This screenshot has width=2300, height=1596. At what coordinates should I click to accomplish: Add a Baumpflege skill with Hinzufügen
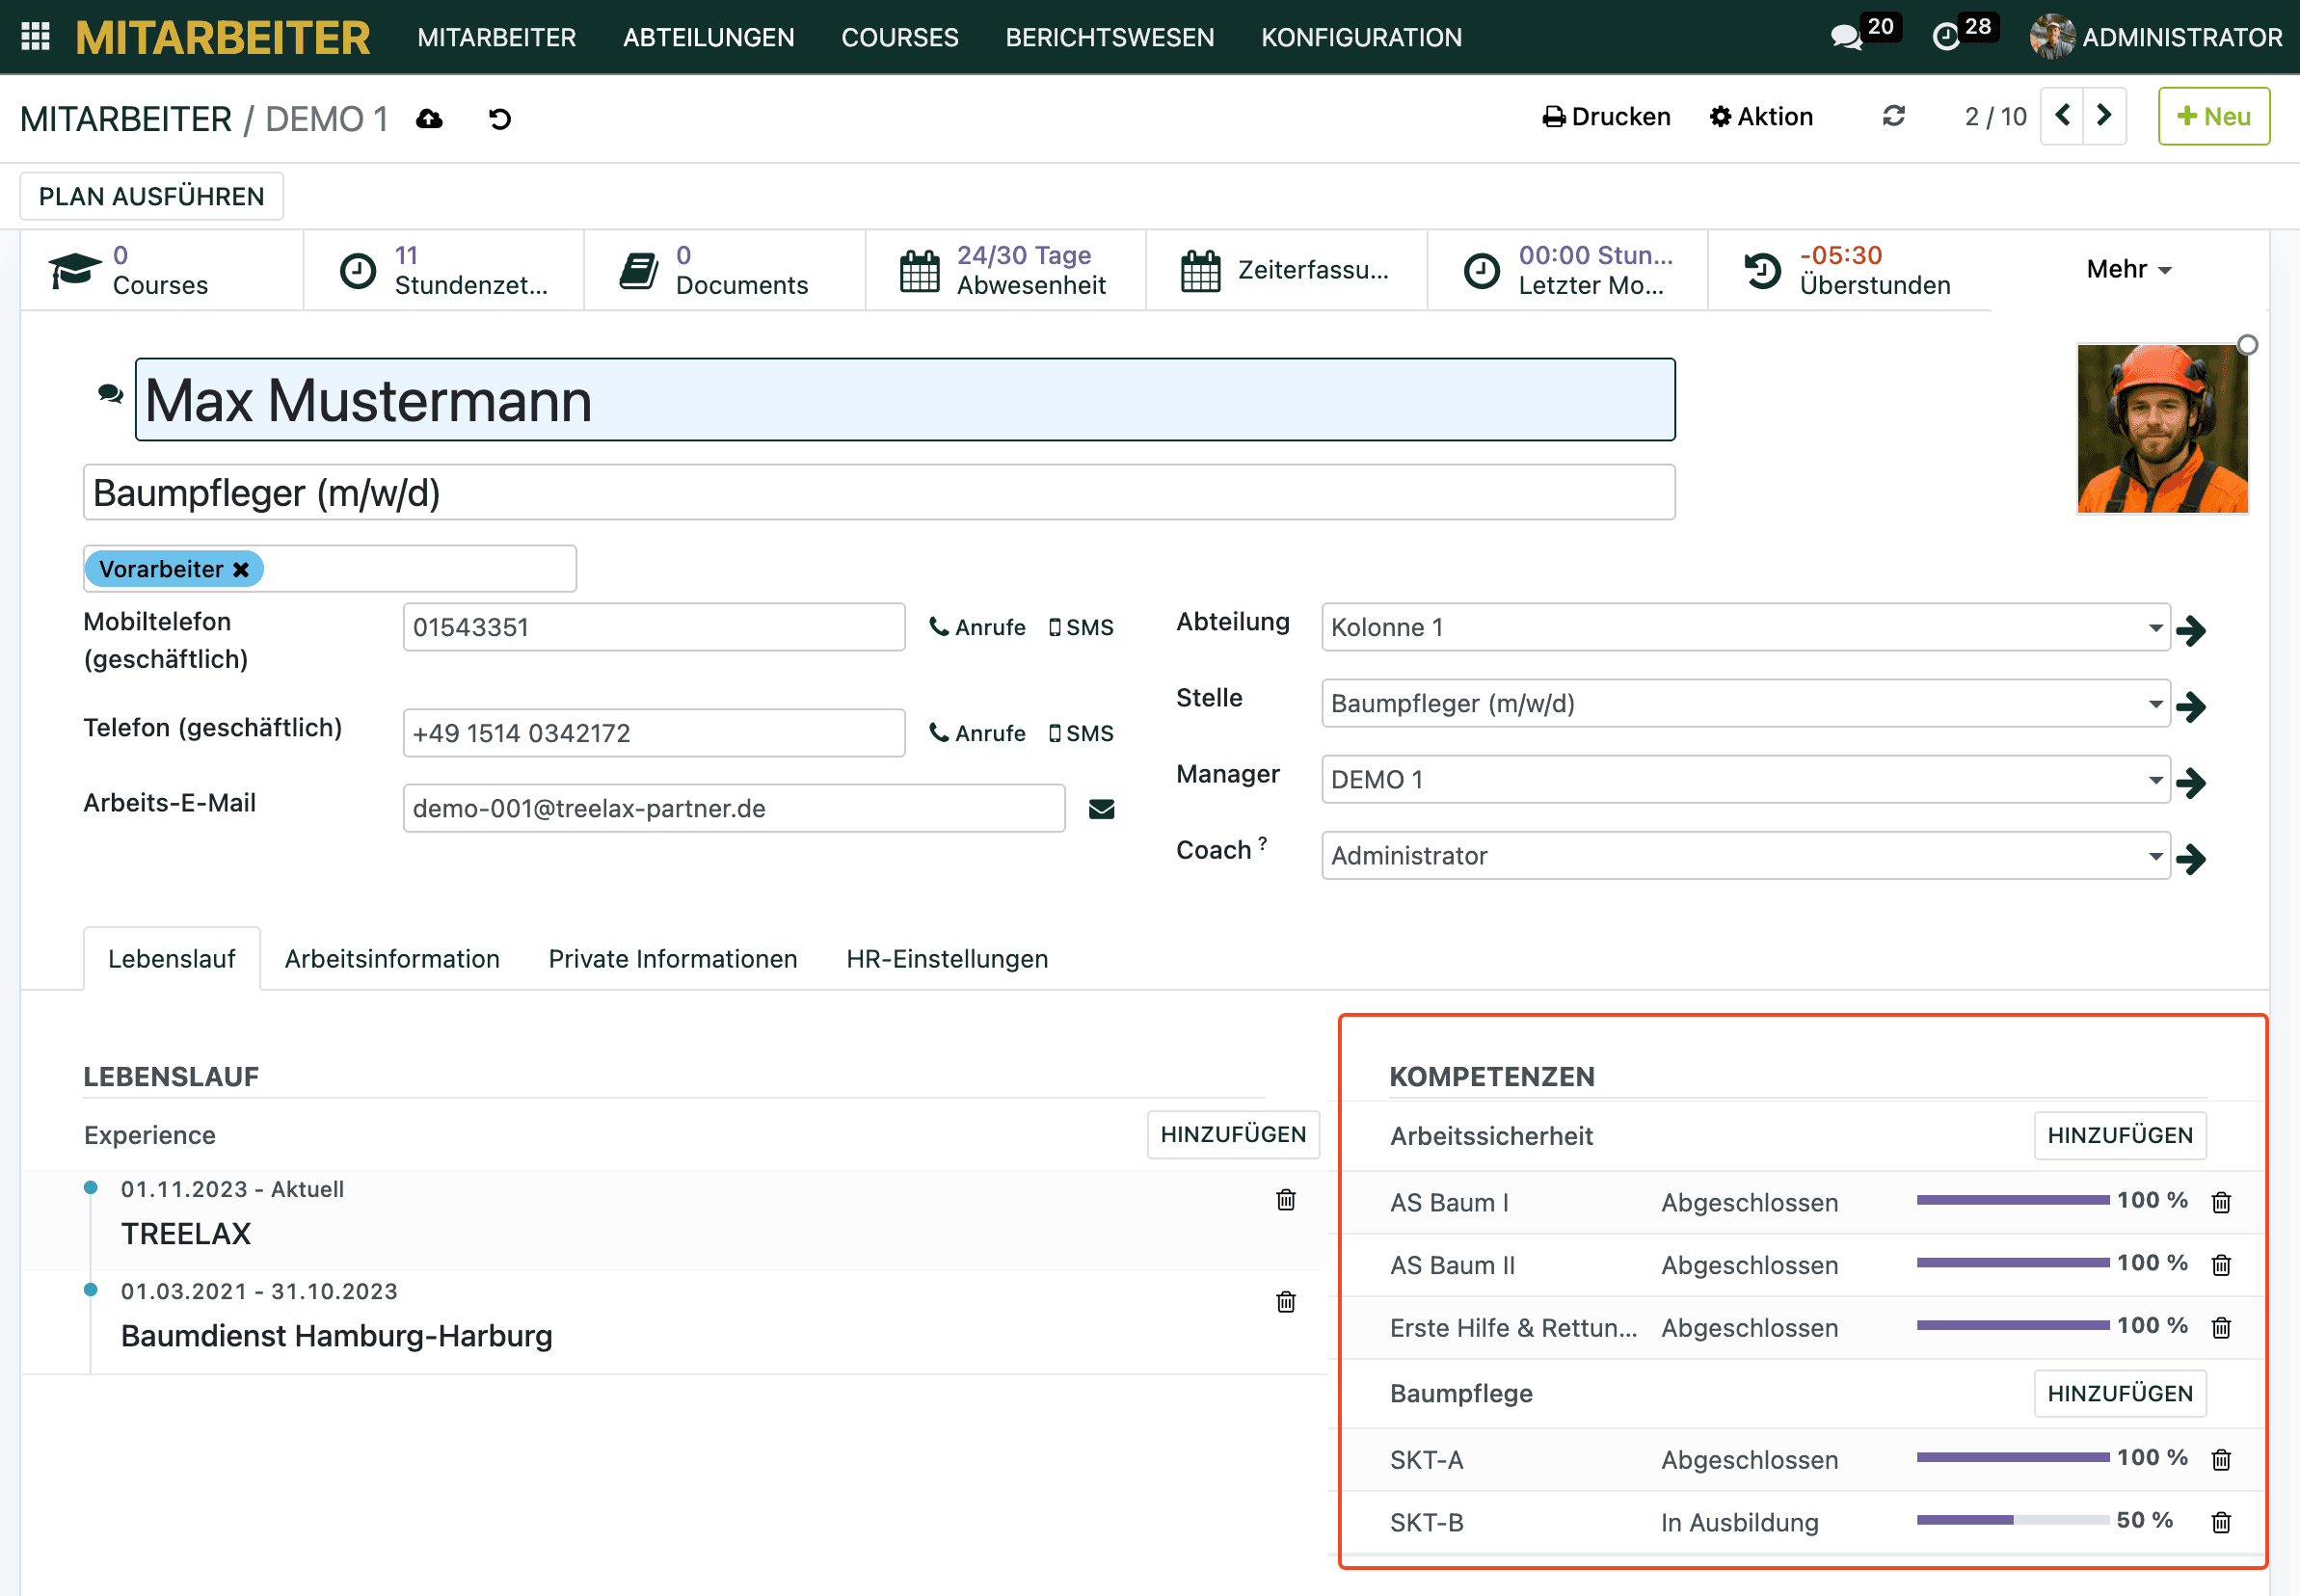tap(2119, 1393)
